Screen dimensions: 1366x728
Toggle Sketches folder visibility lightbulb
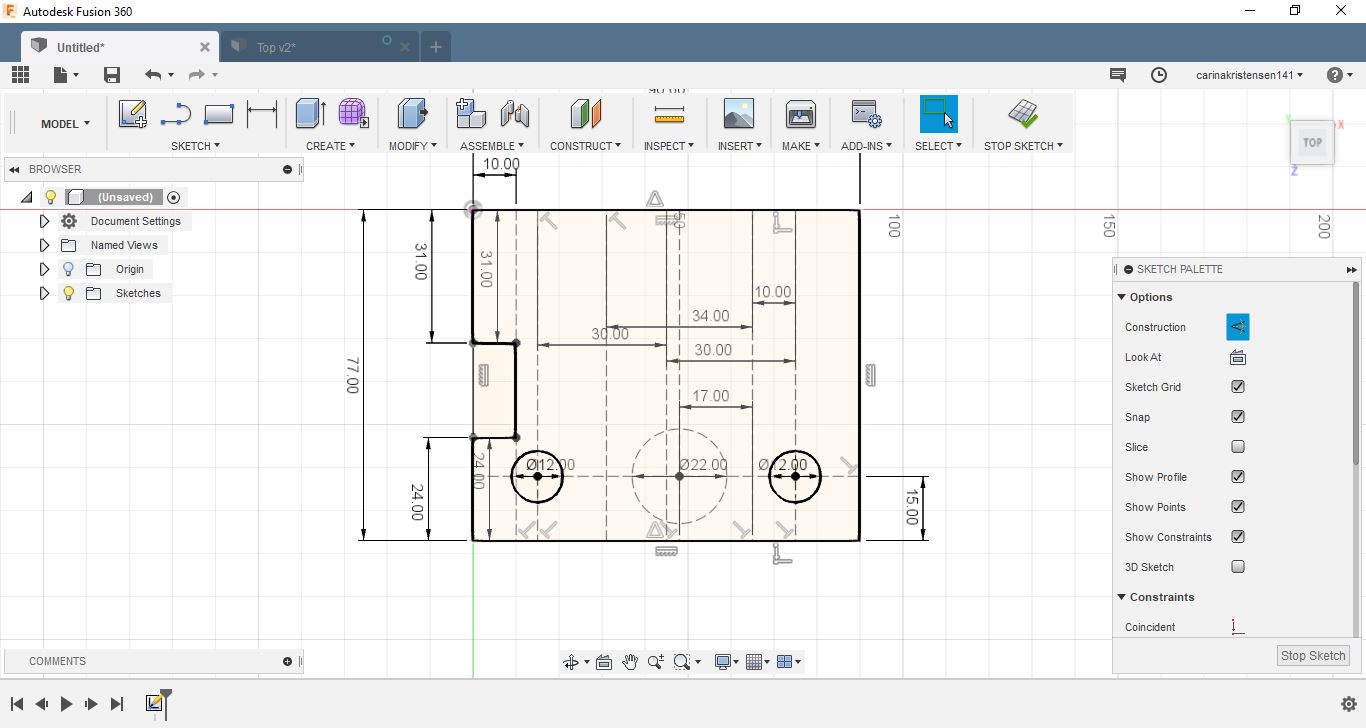[x=68, y=293]
